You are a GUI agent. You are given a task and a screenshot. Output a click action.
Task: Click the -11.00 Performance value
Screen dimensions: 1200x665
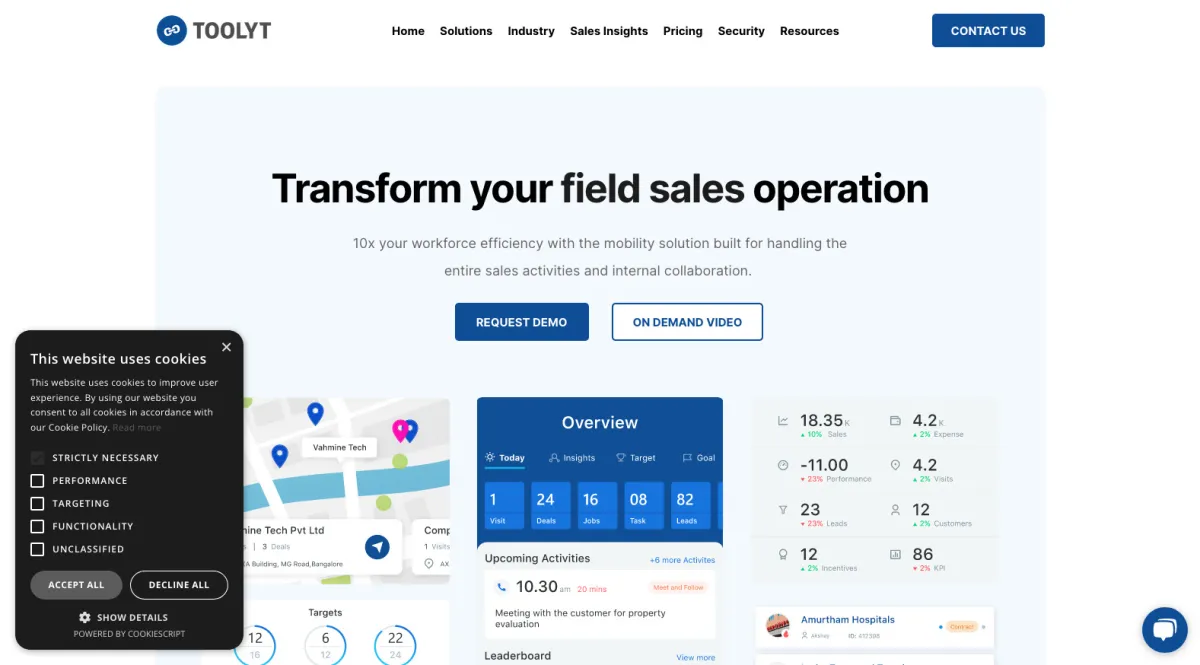[824, 465]
